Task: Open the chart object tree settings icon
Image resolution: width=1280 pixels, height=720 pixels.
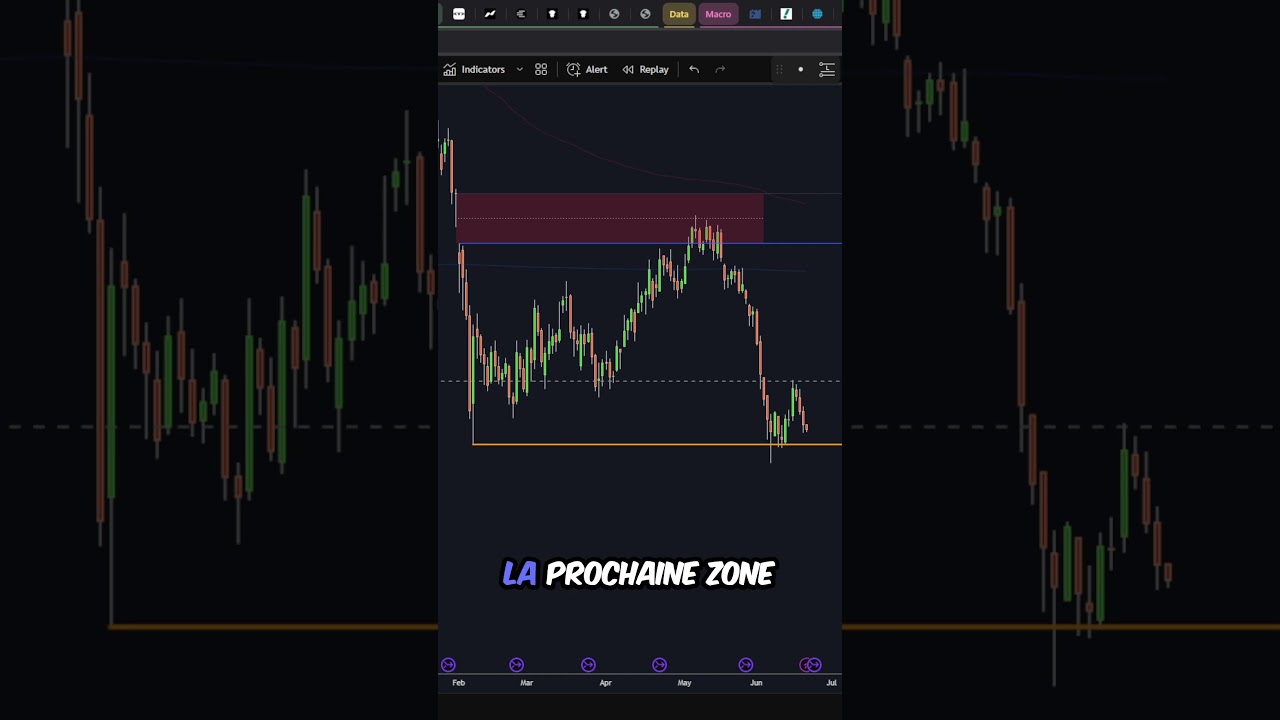Action: (827, 69)
